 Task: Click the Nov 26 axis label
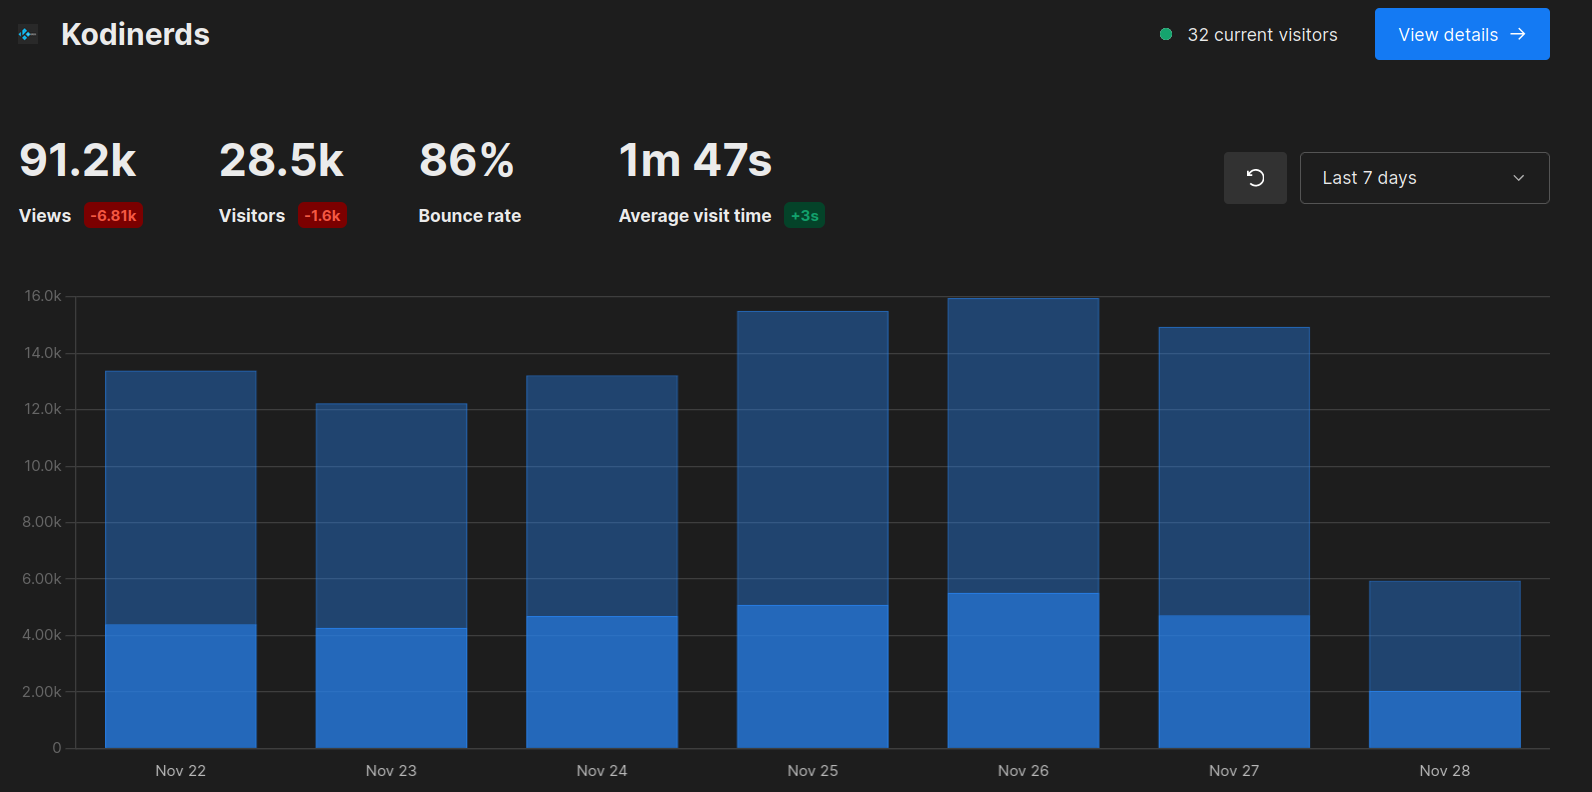pos(1023,771)
